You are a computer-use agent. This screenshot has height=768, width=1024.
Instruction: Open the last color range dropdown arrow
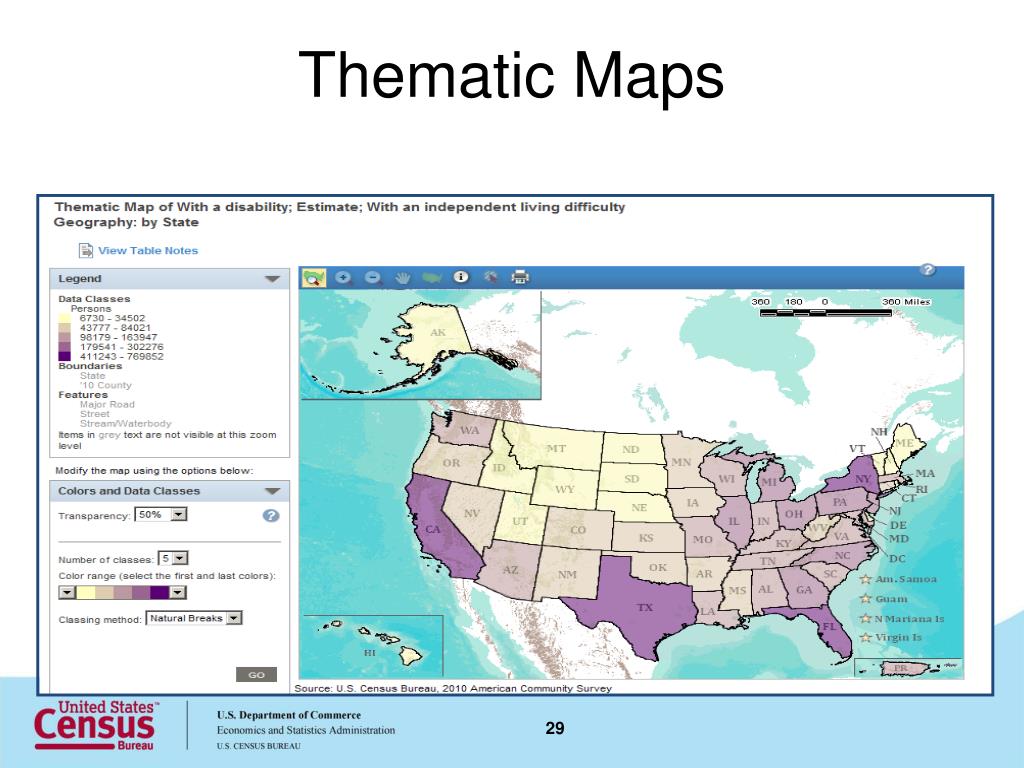tap(178, 592)
